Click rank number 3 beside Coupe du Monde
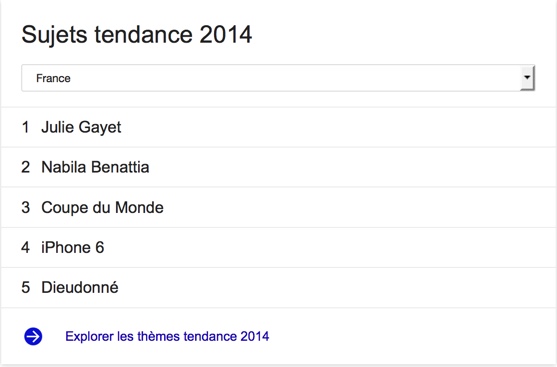Viewport: 557px width, 367px height. [x=26, y=207]
